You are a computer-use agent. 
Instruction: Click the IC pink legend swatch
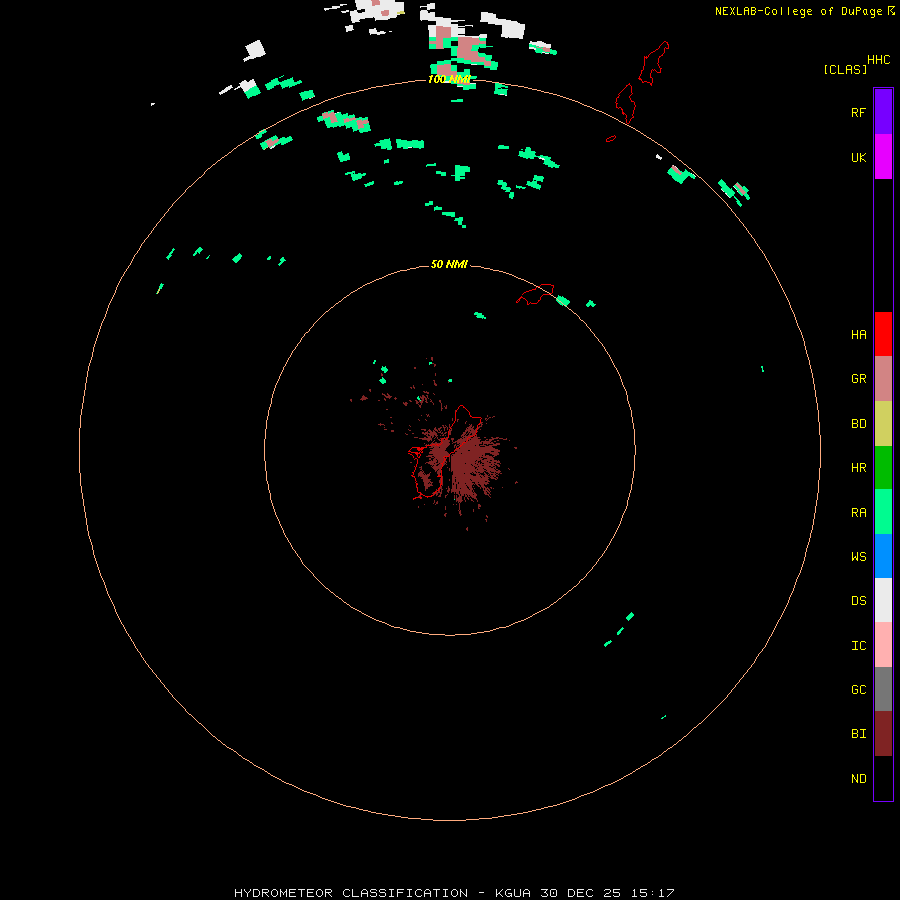(883, 645)
